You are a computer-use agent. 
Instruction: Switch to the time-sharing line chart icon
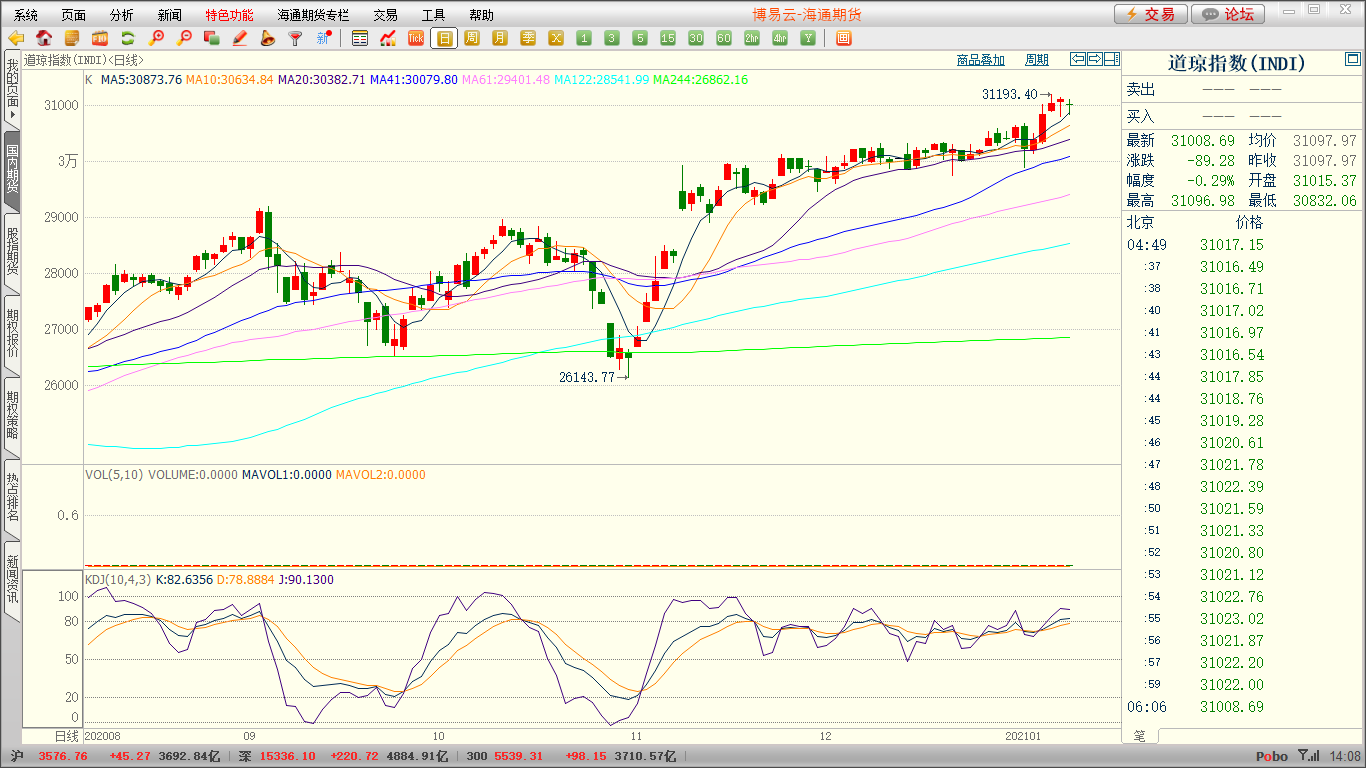pos(388,38)
